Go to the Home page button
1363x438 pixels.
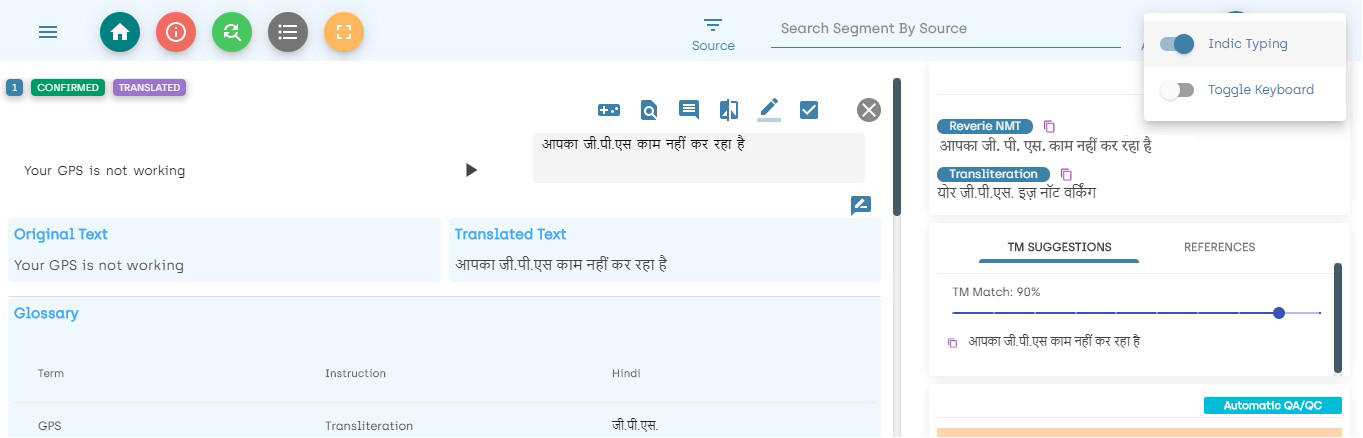pyautogui.click(x=120, y=32)
